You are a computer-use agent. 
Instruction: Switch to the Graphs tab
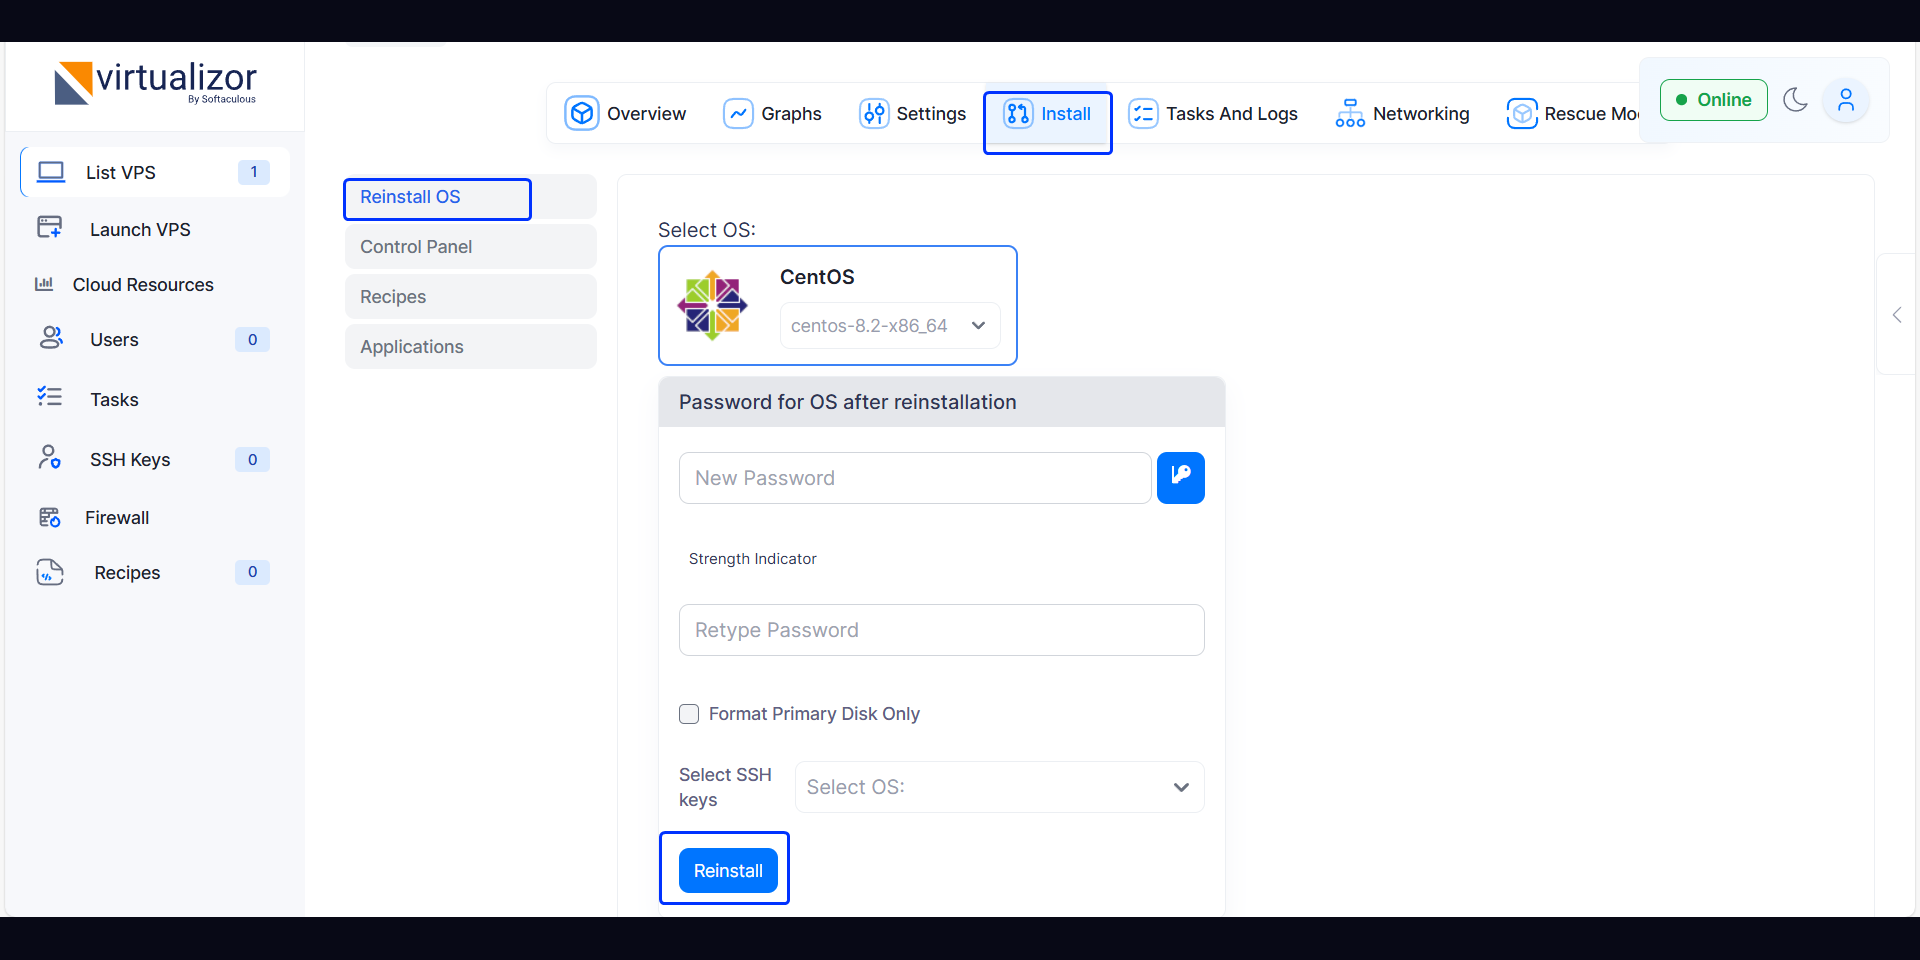coord(773,113)
